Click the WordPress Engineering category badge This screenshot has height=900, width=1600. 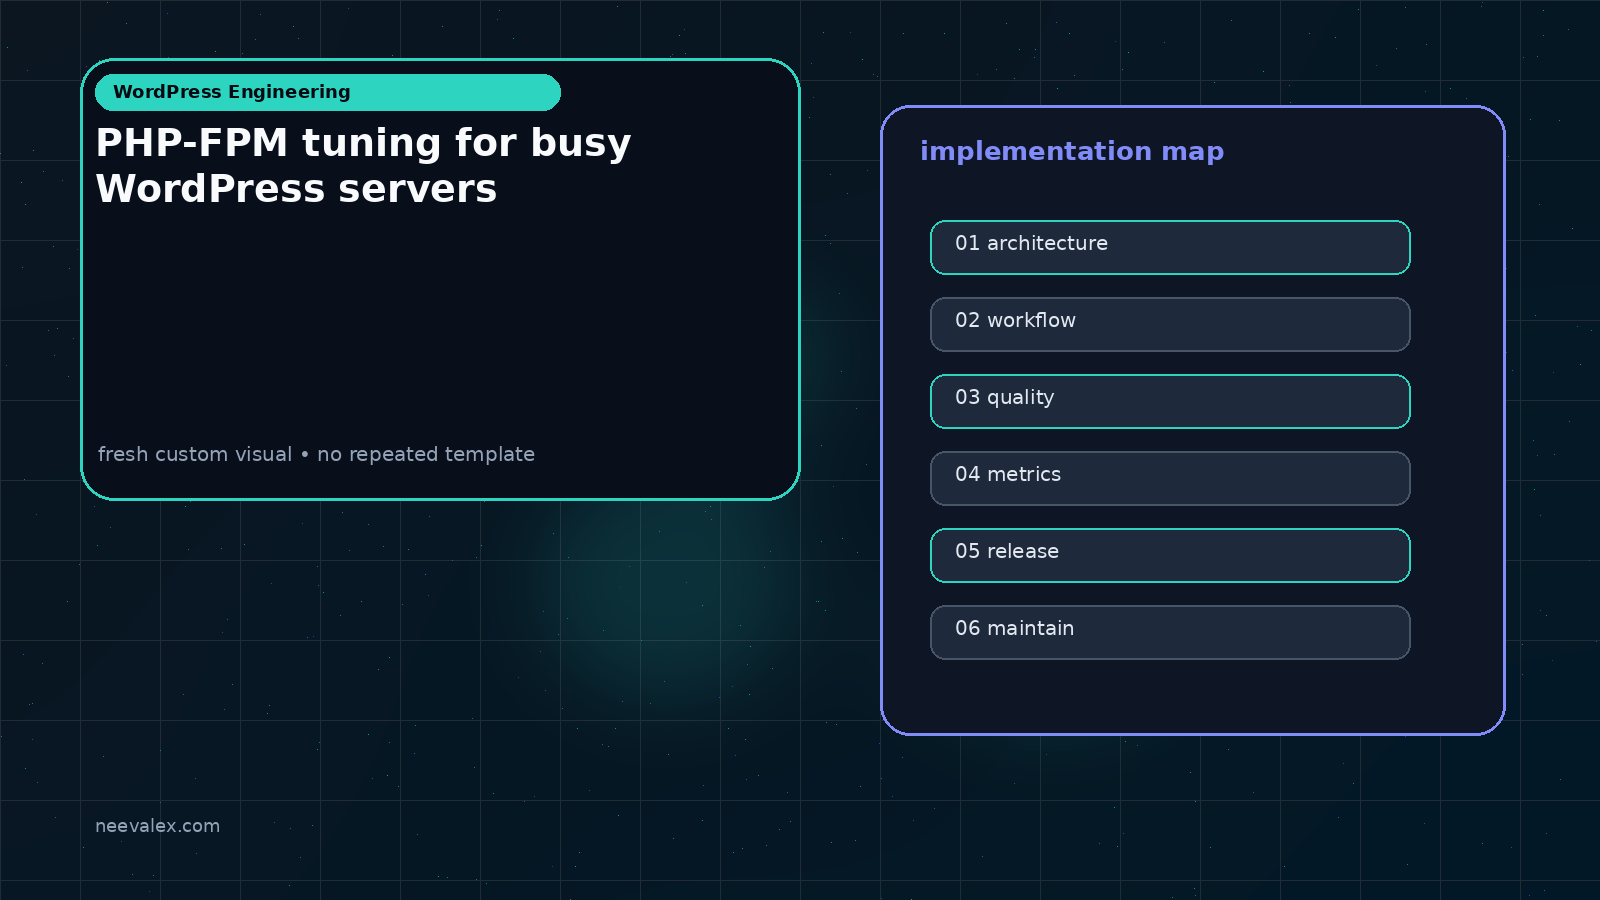pos(328,92)
